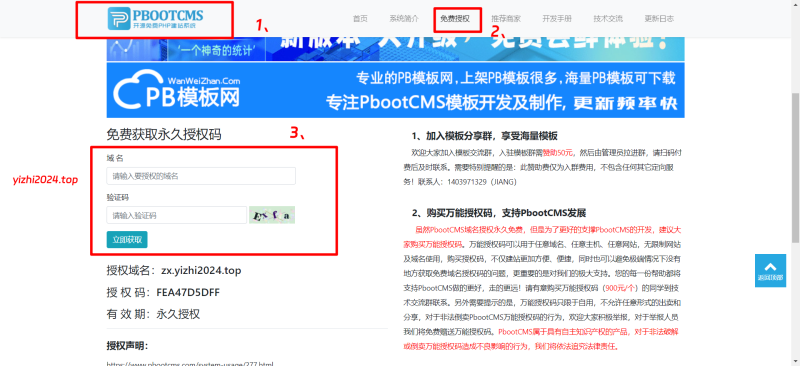Select the authorized domain zx.yizhi2024.top
Viewport: 800px width, 366px height.
coord(201,271)
